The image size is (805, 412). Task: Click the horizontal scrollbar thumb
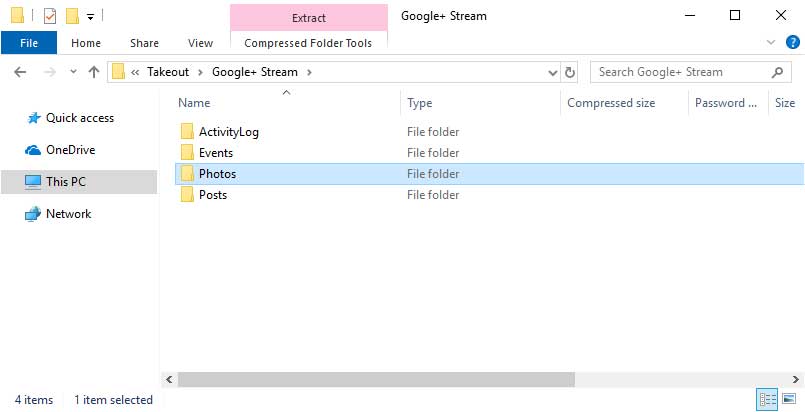(376, 380)
